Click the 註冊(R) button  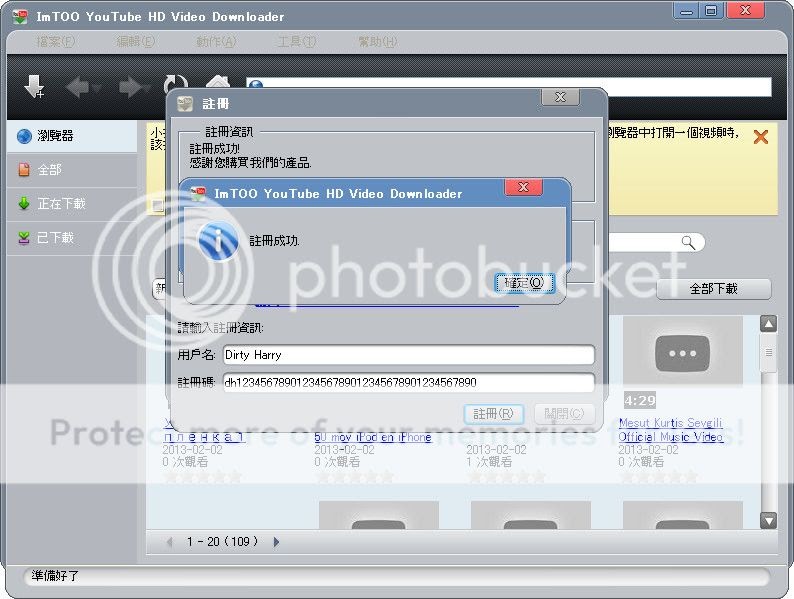[494, 414]
